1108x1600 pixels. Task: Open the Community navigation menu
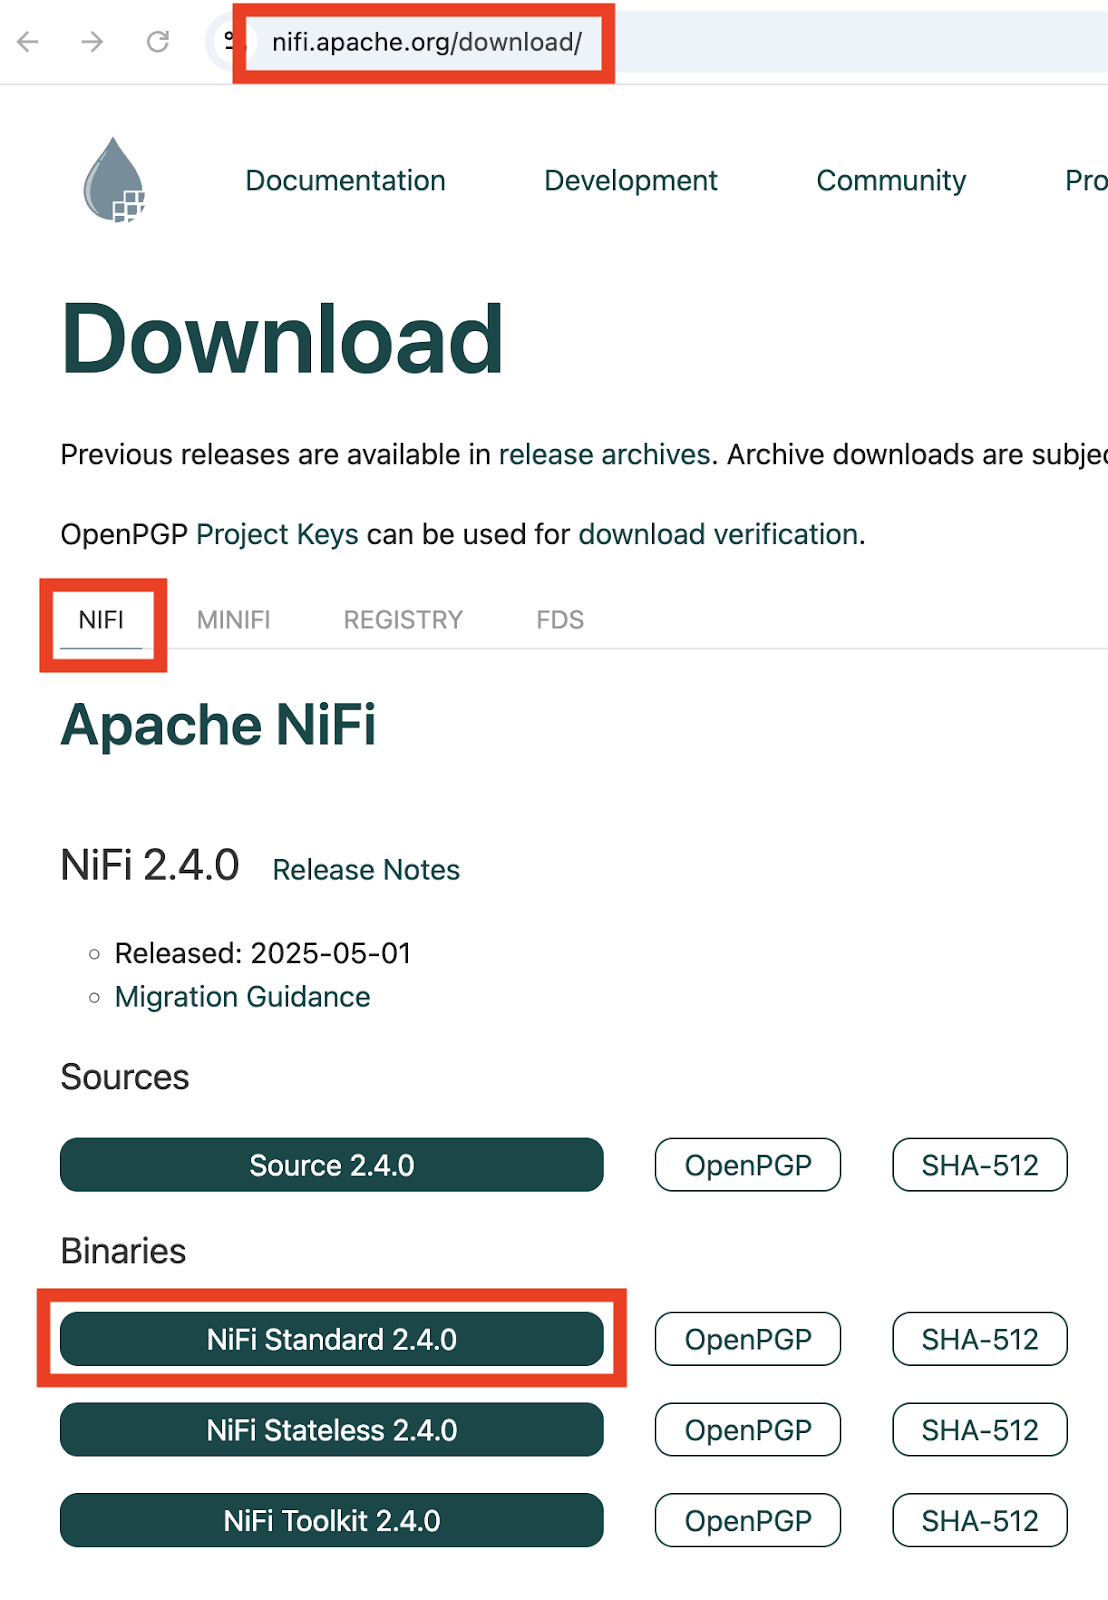tap(890, 181)
